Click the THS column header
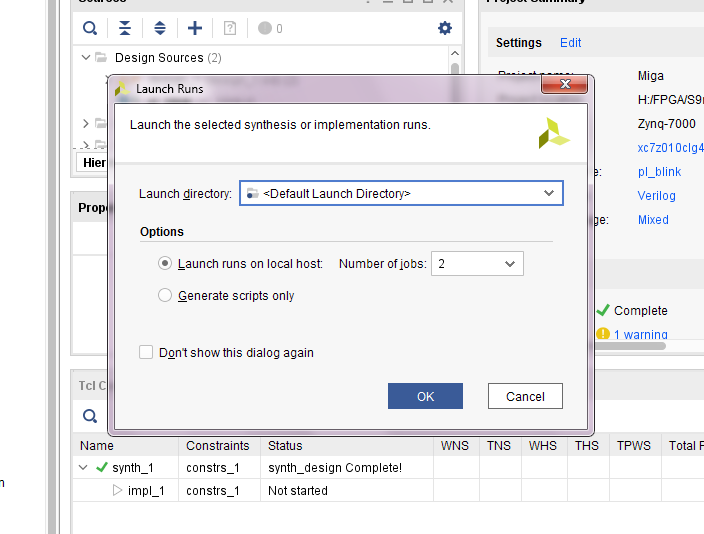This screenshot has width=704, height=534. click(587, 446)
